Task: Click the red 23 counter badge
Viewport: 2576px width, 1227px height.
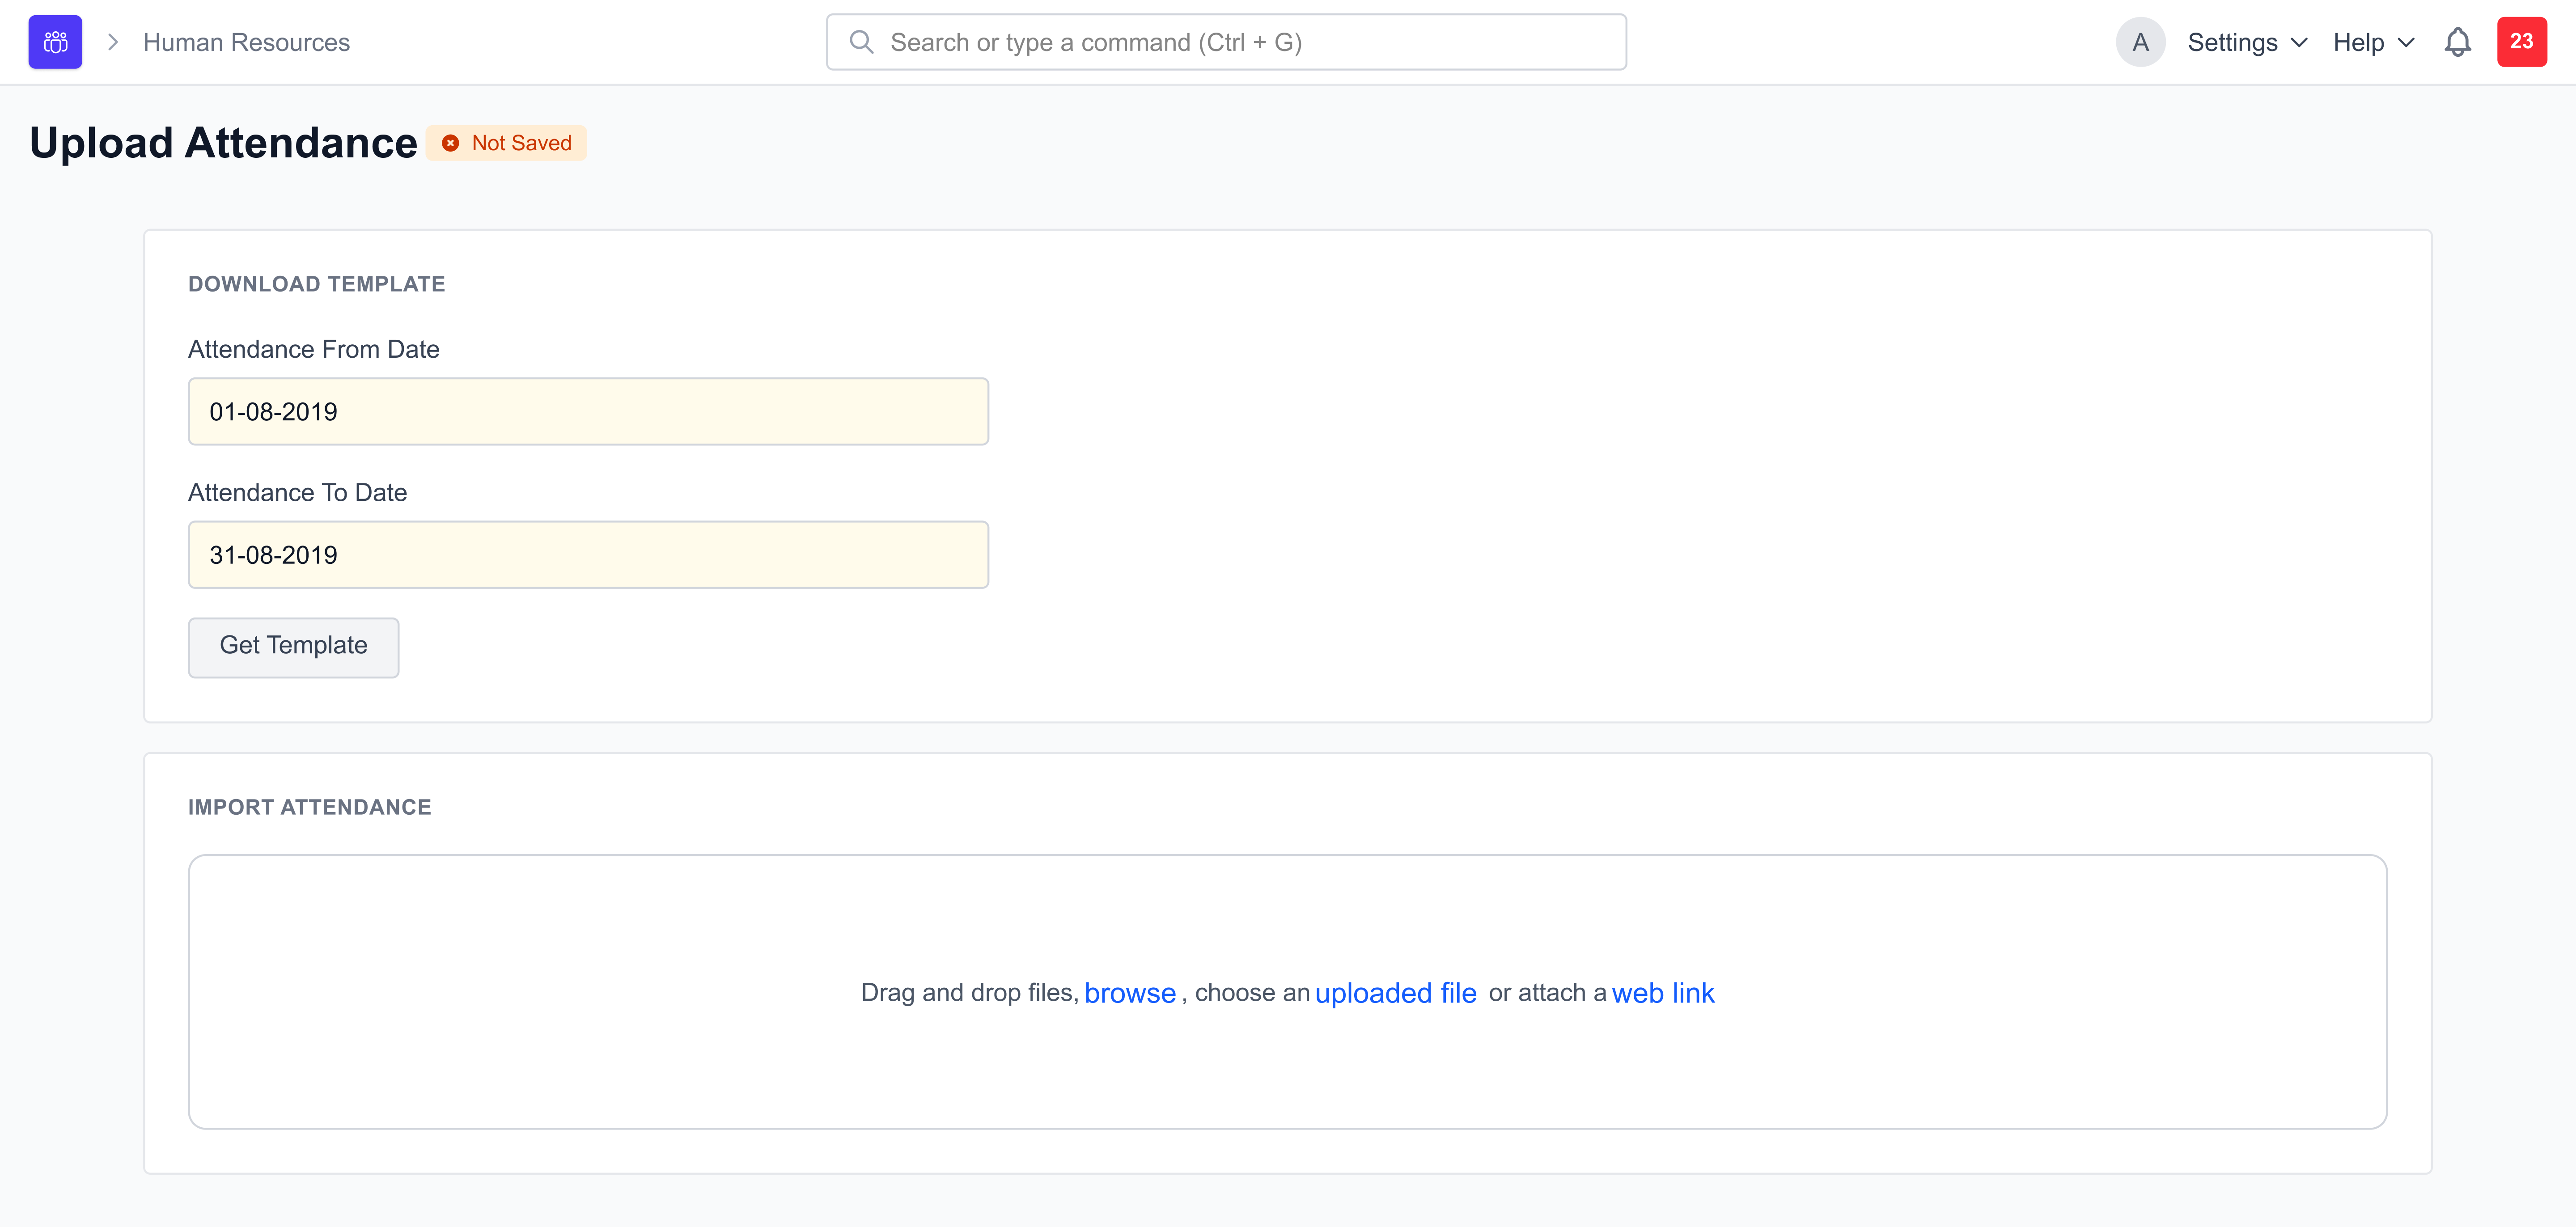Action: coord(2522,41)
